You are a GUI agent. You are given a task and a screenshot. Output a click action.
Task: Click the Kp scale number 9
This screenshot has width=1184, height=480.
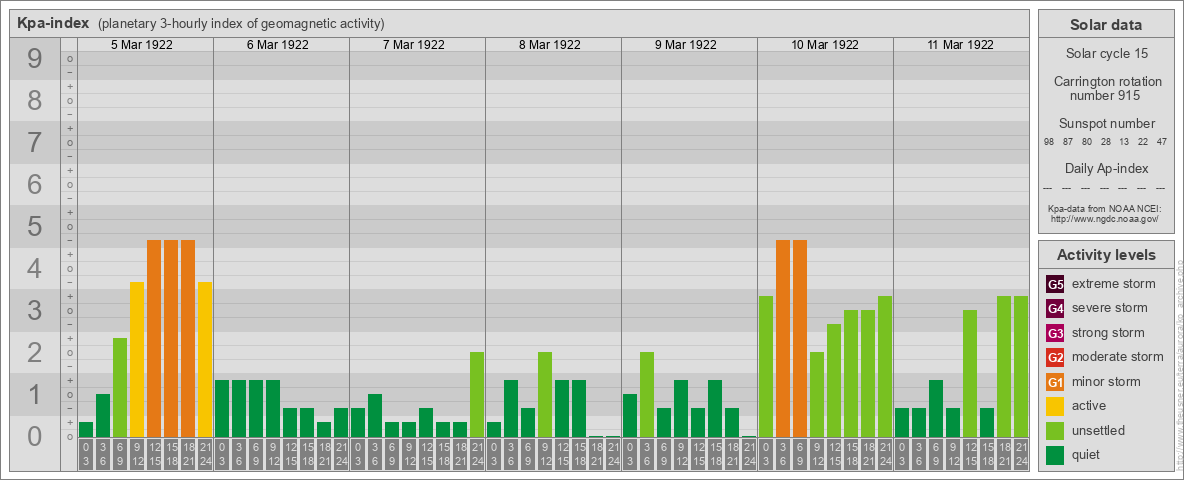(35, 59)
